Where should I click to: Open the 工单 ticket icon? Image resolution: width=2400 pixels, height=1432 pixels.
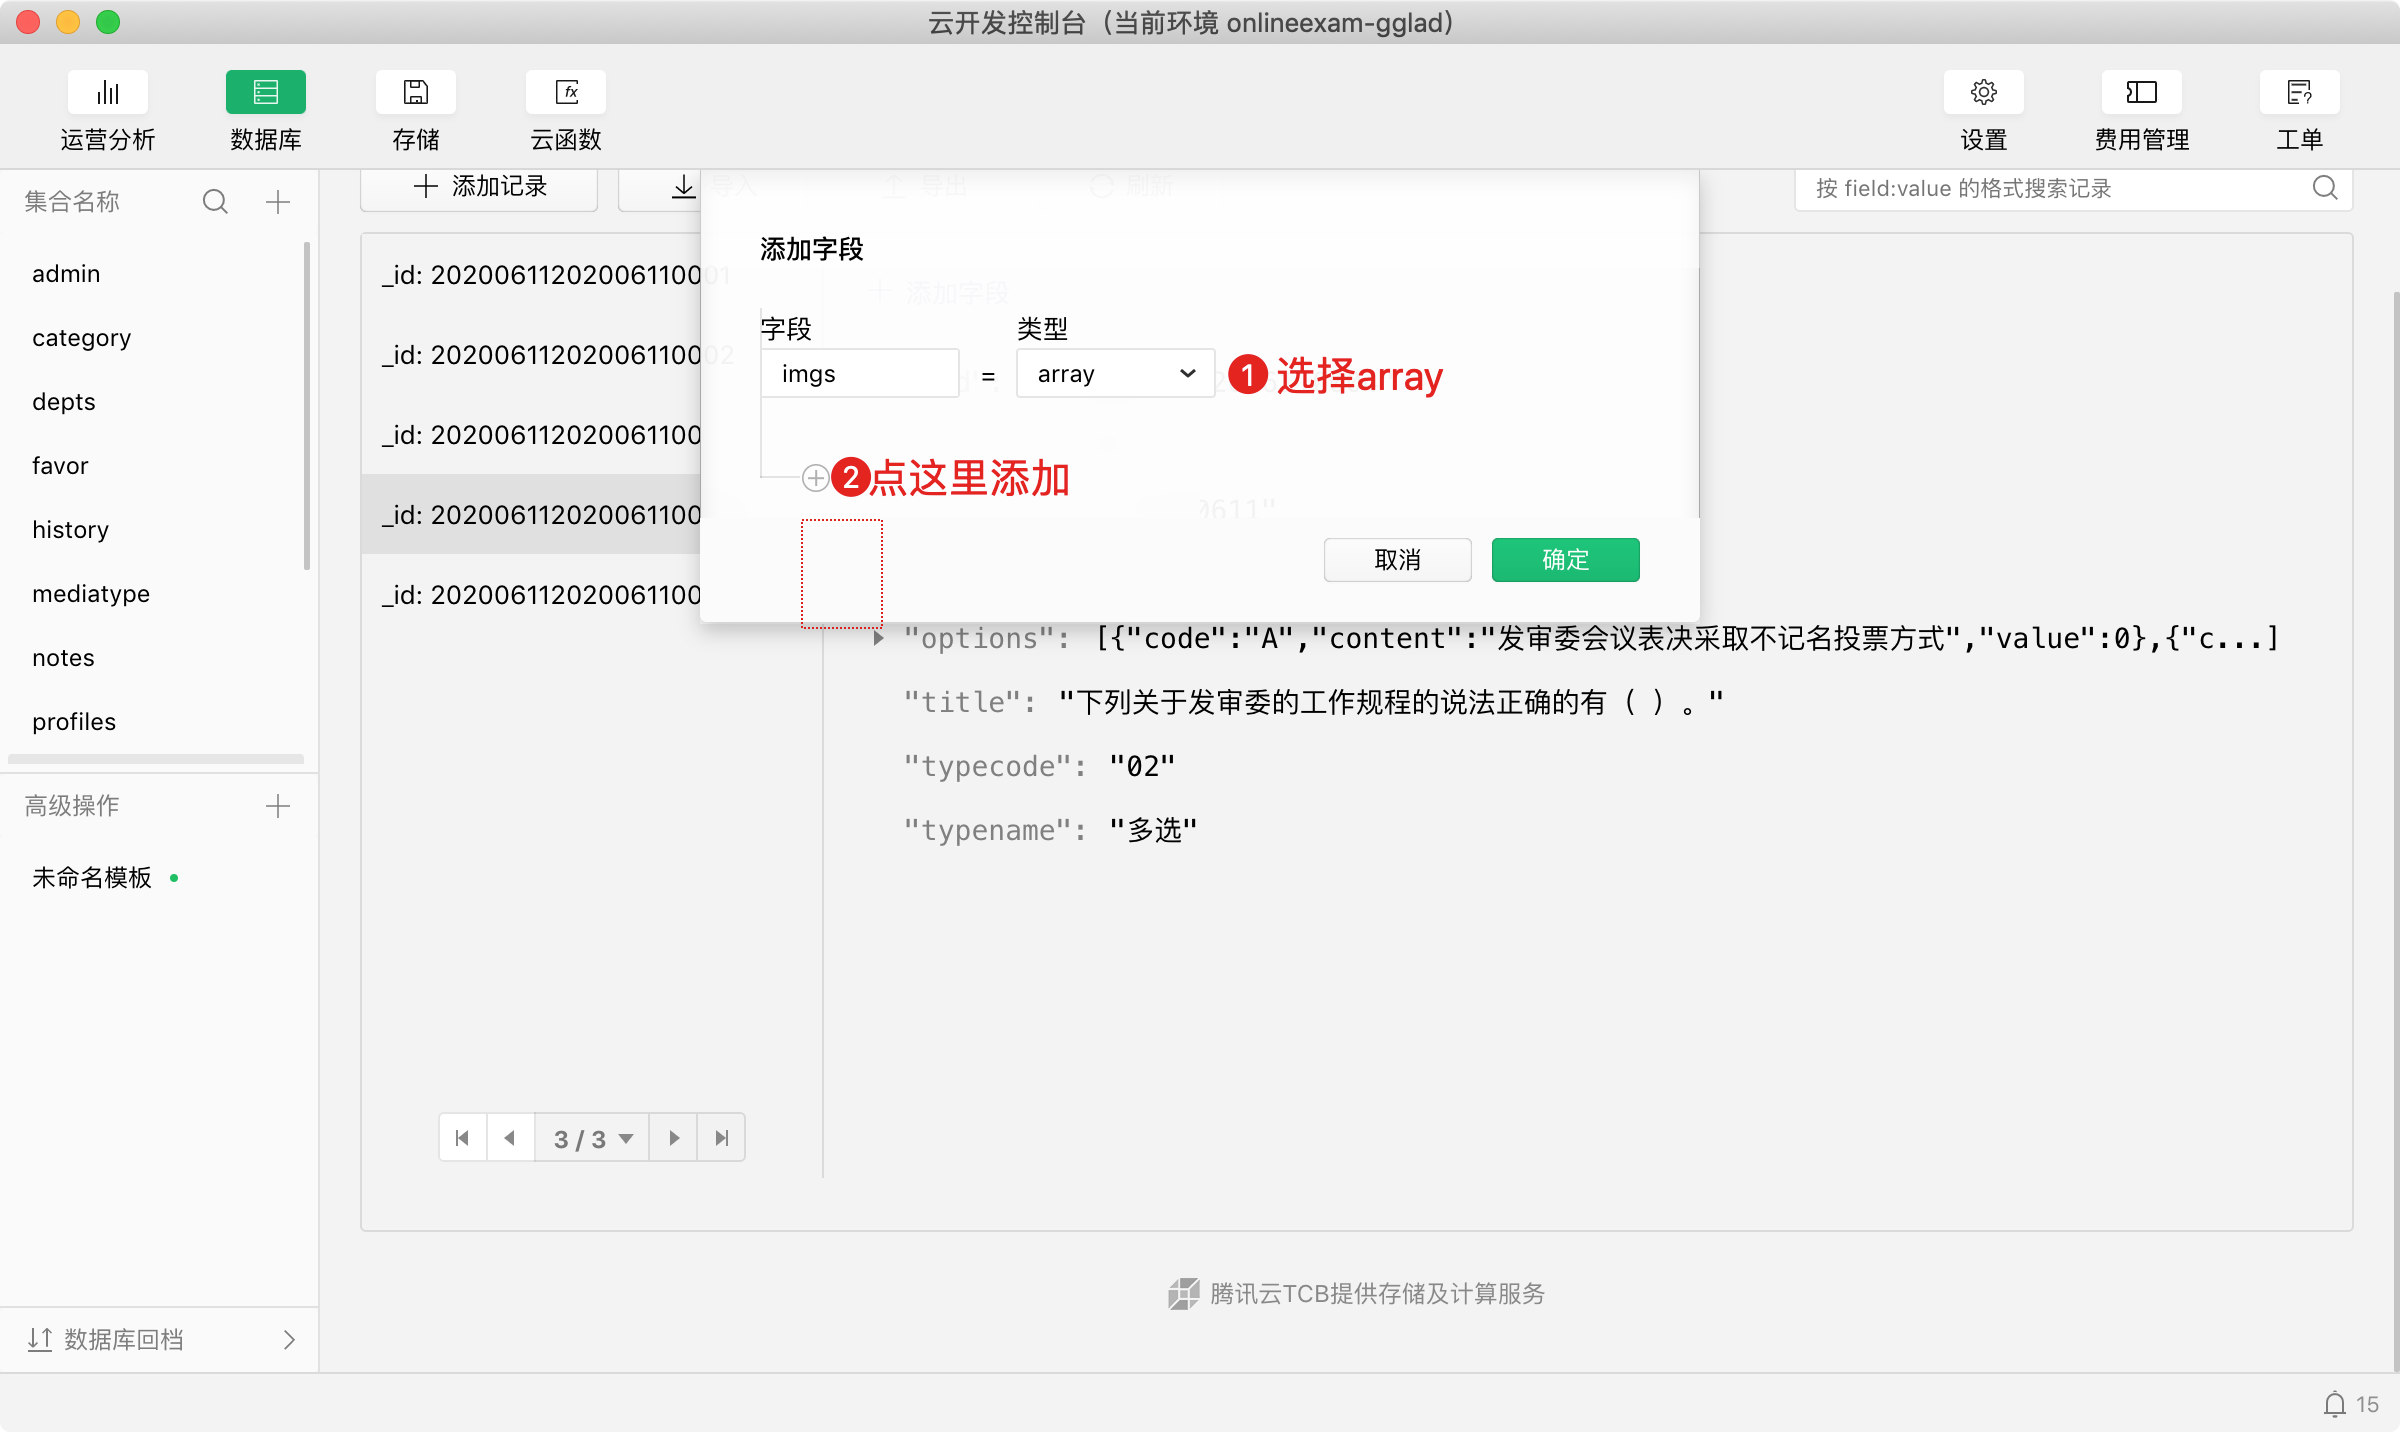tap(2299, 93)
